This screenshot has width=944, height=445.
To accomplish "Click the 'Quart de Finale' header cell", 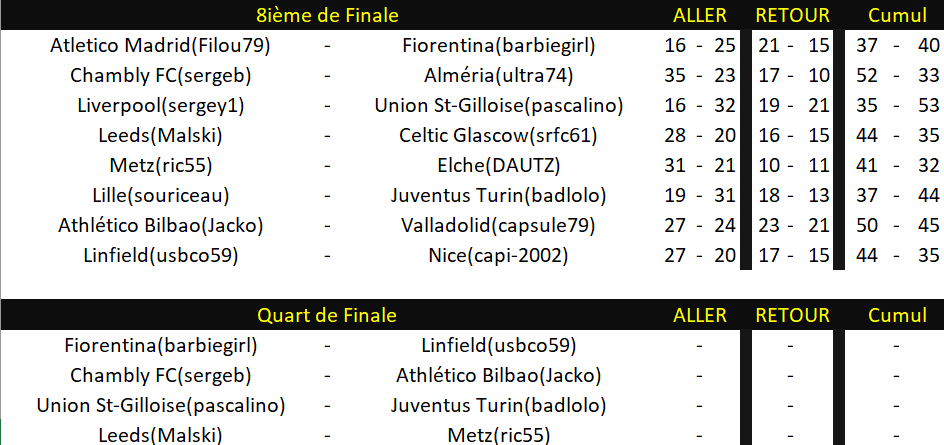I will point(327,315).
